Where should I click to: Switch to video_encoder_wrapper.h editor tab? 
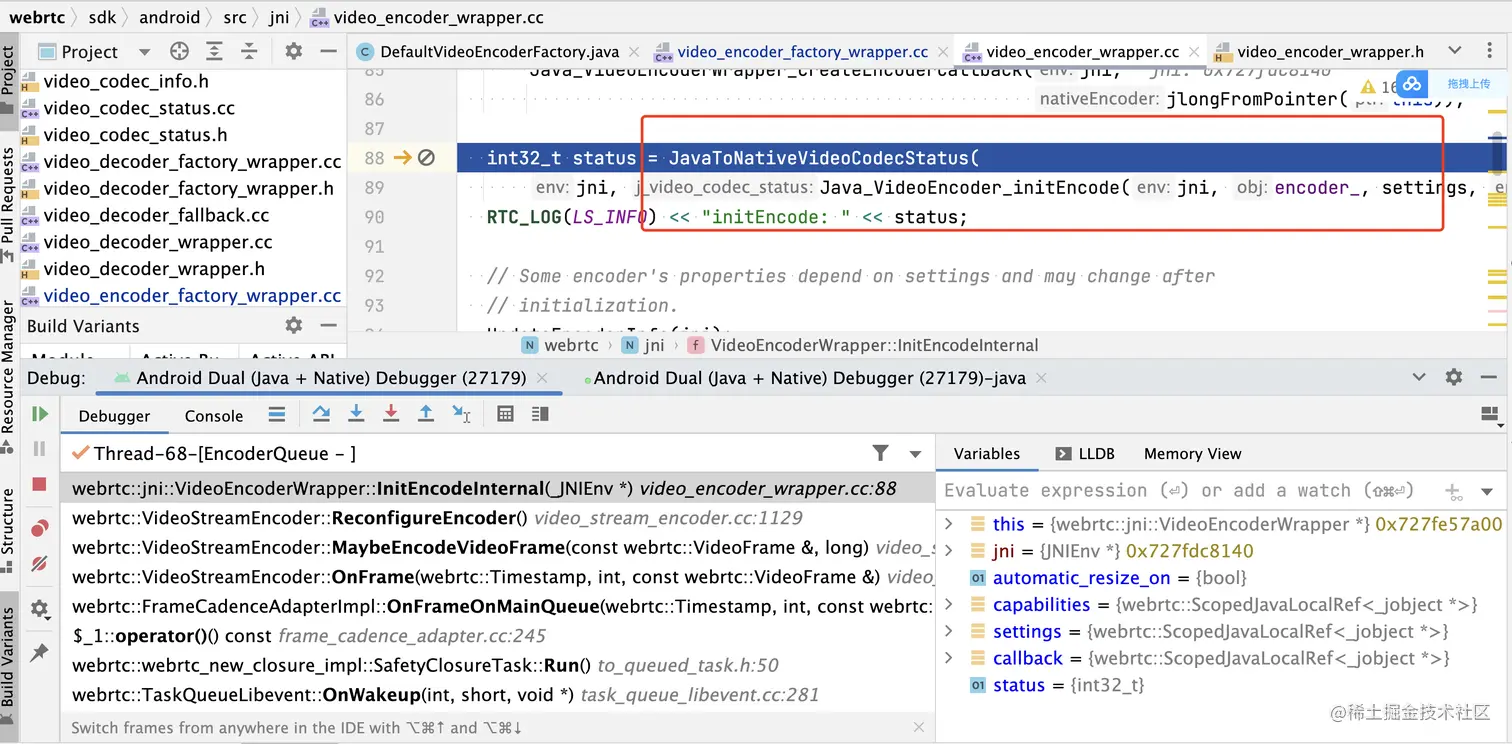(1319, 52)
